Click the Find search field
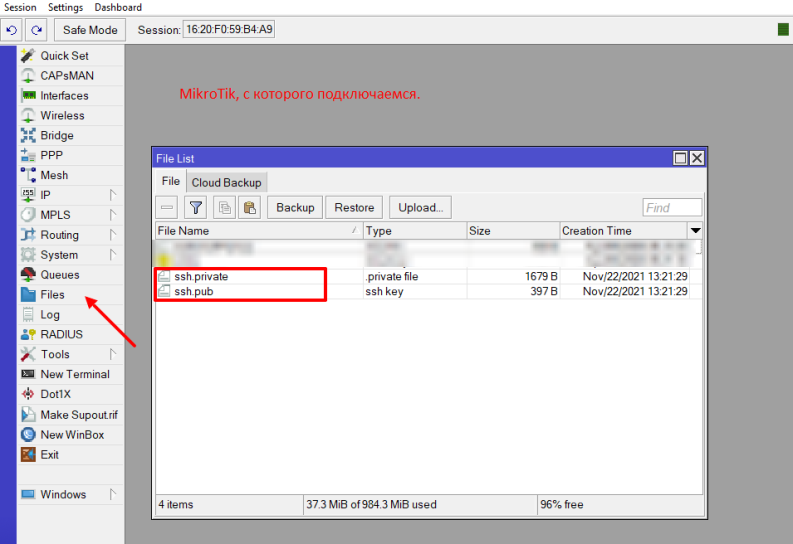 [672, 207]
